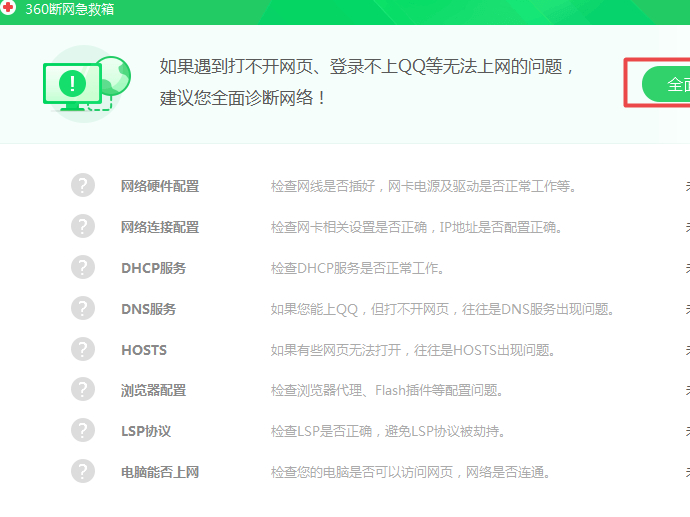This screenshot has height=517, width=690.
Task: Click the question mark icon beside DHCP服务
Action: coord(83,267)
